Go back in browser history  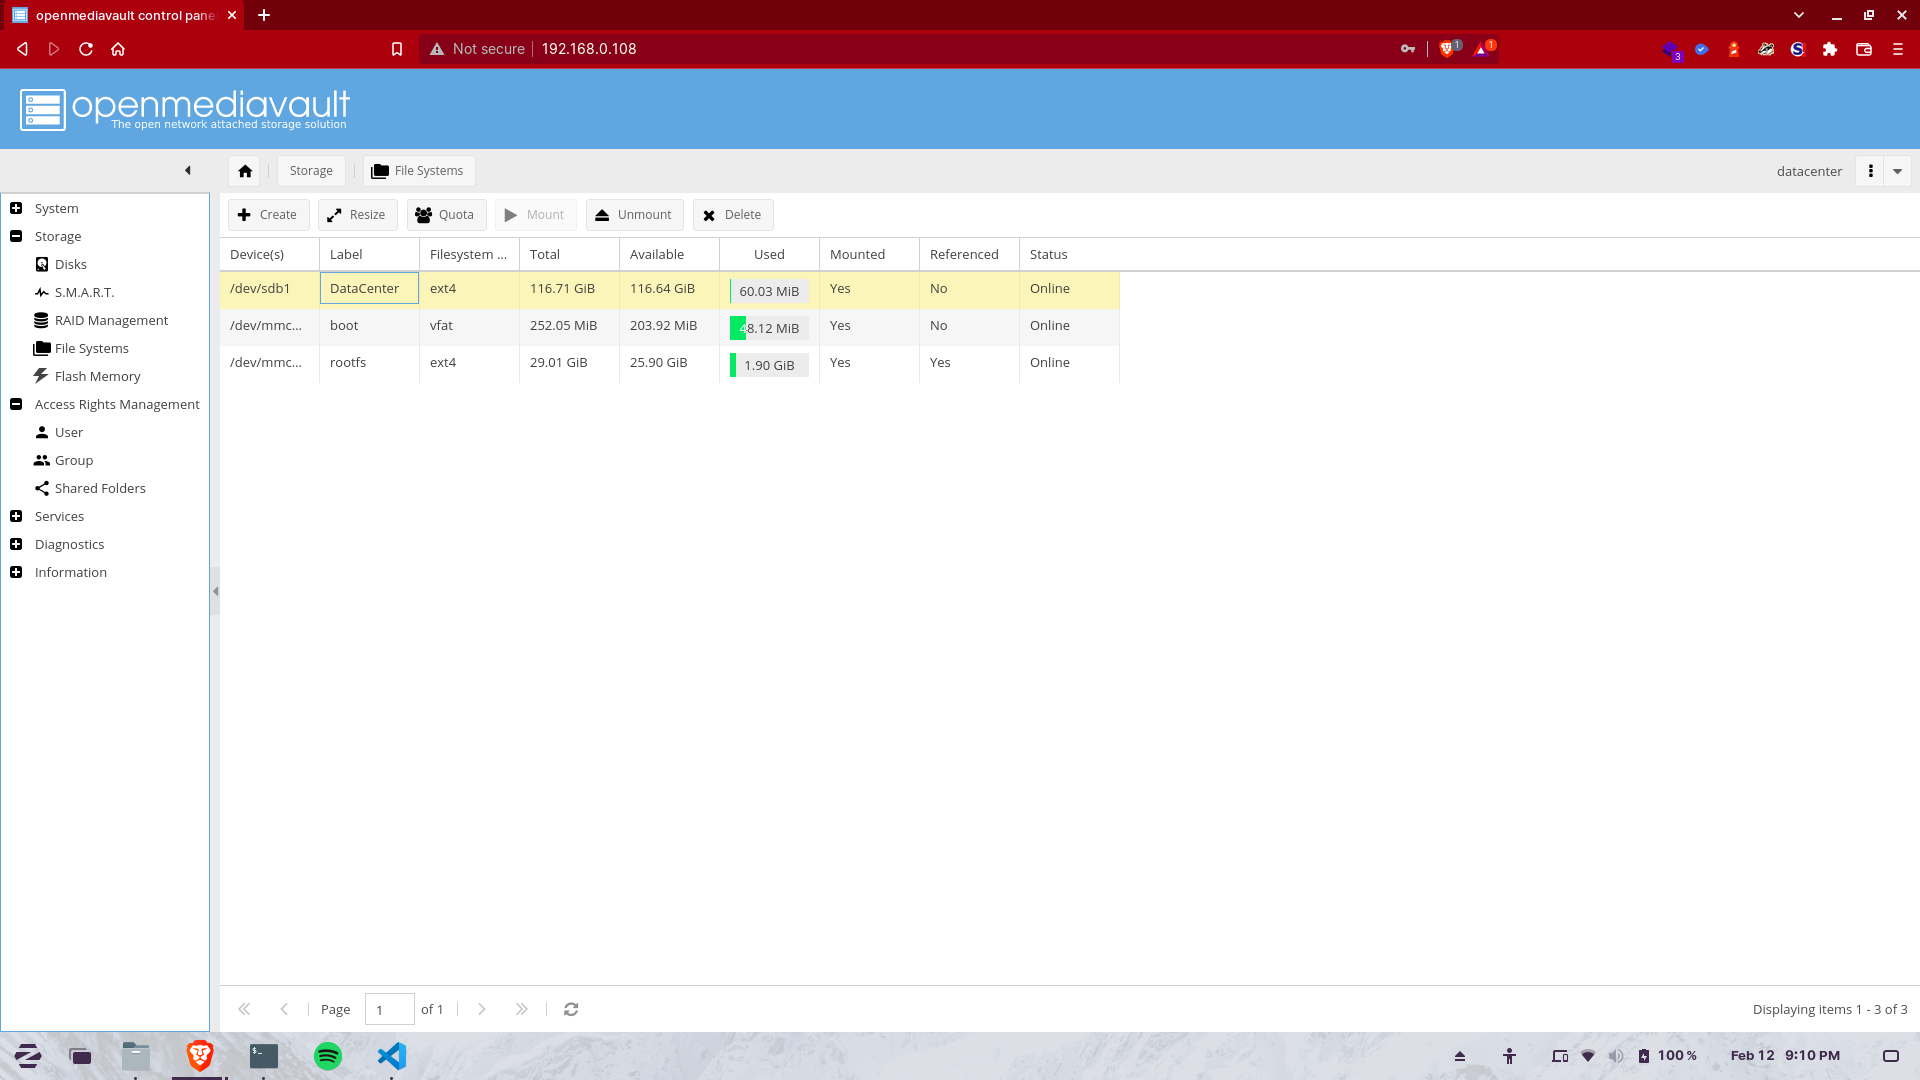(22, 49)
